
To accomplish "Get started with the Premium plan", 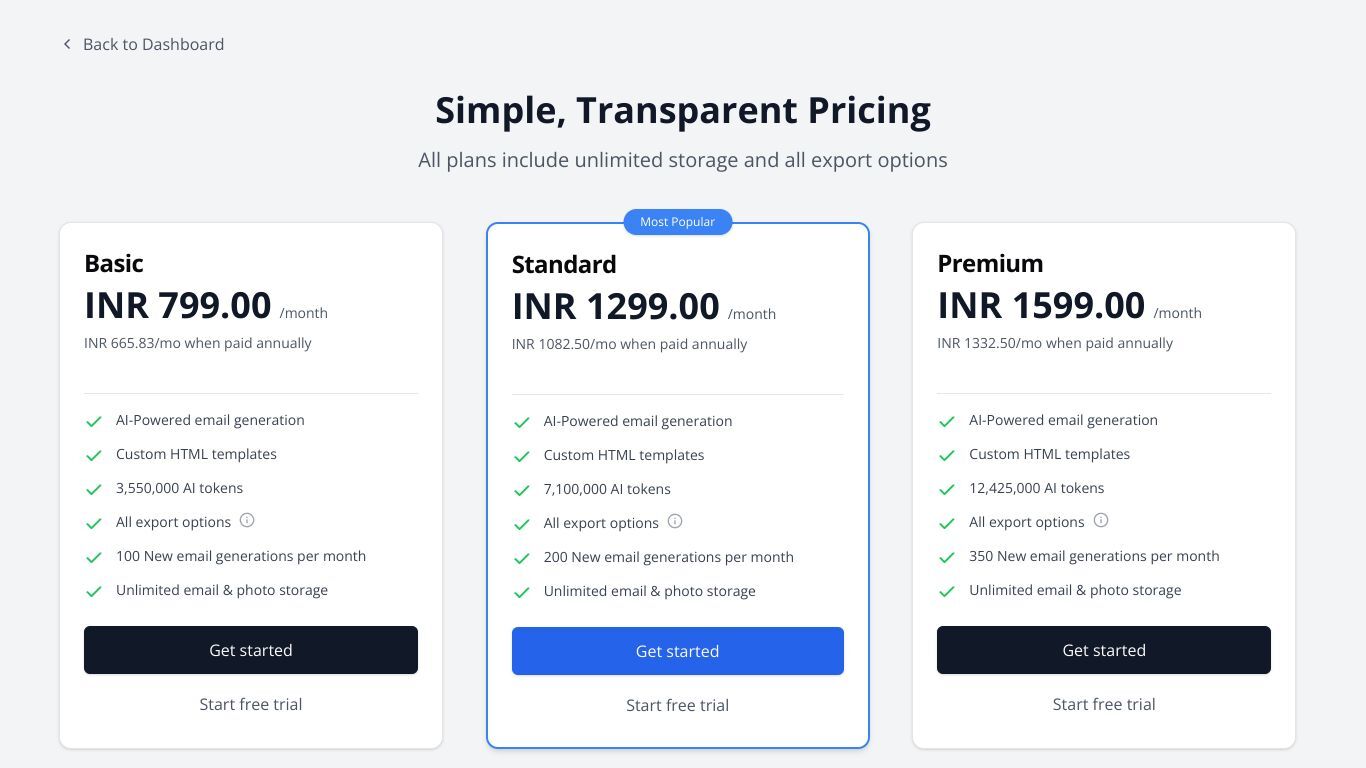I will (1104, 650).
